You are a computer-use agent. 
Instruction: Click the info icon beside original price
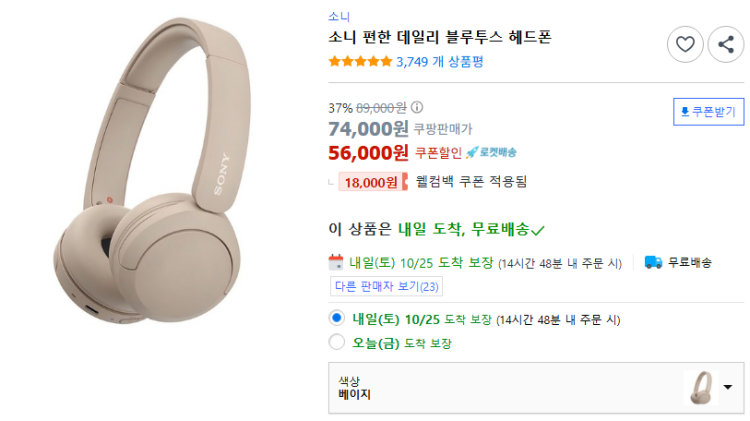click(417, 107)
